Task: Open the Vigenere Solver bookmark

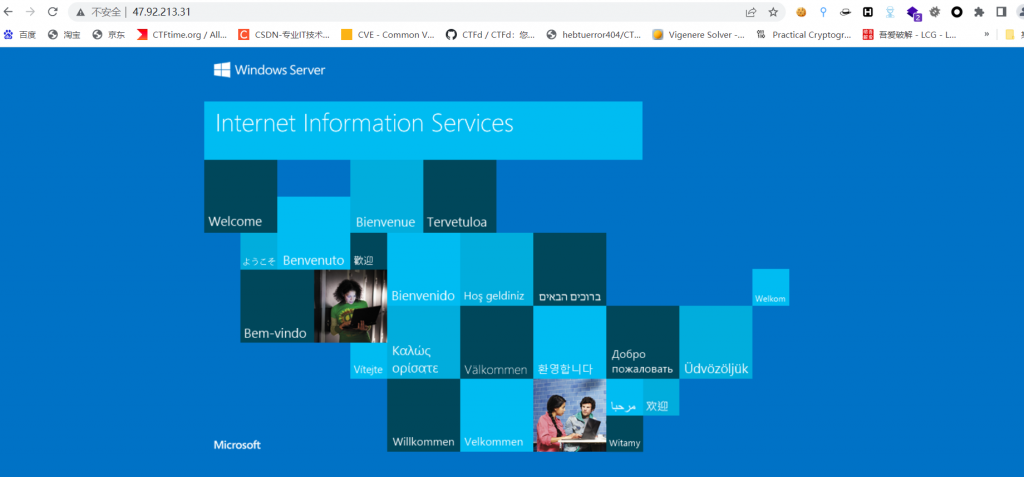Action: coord(698,34)
